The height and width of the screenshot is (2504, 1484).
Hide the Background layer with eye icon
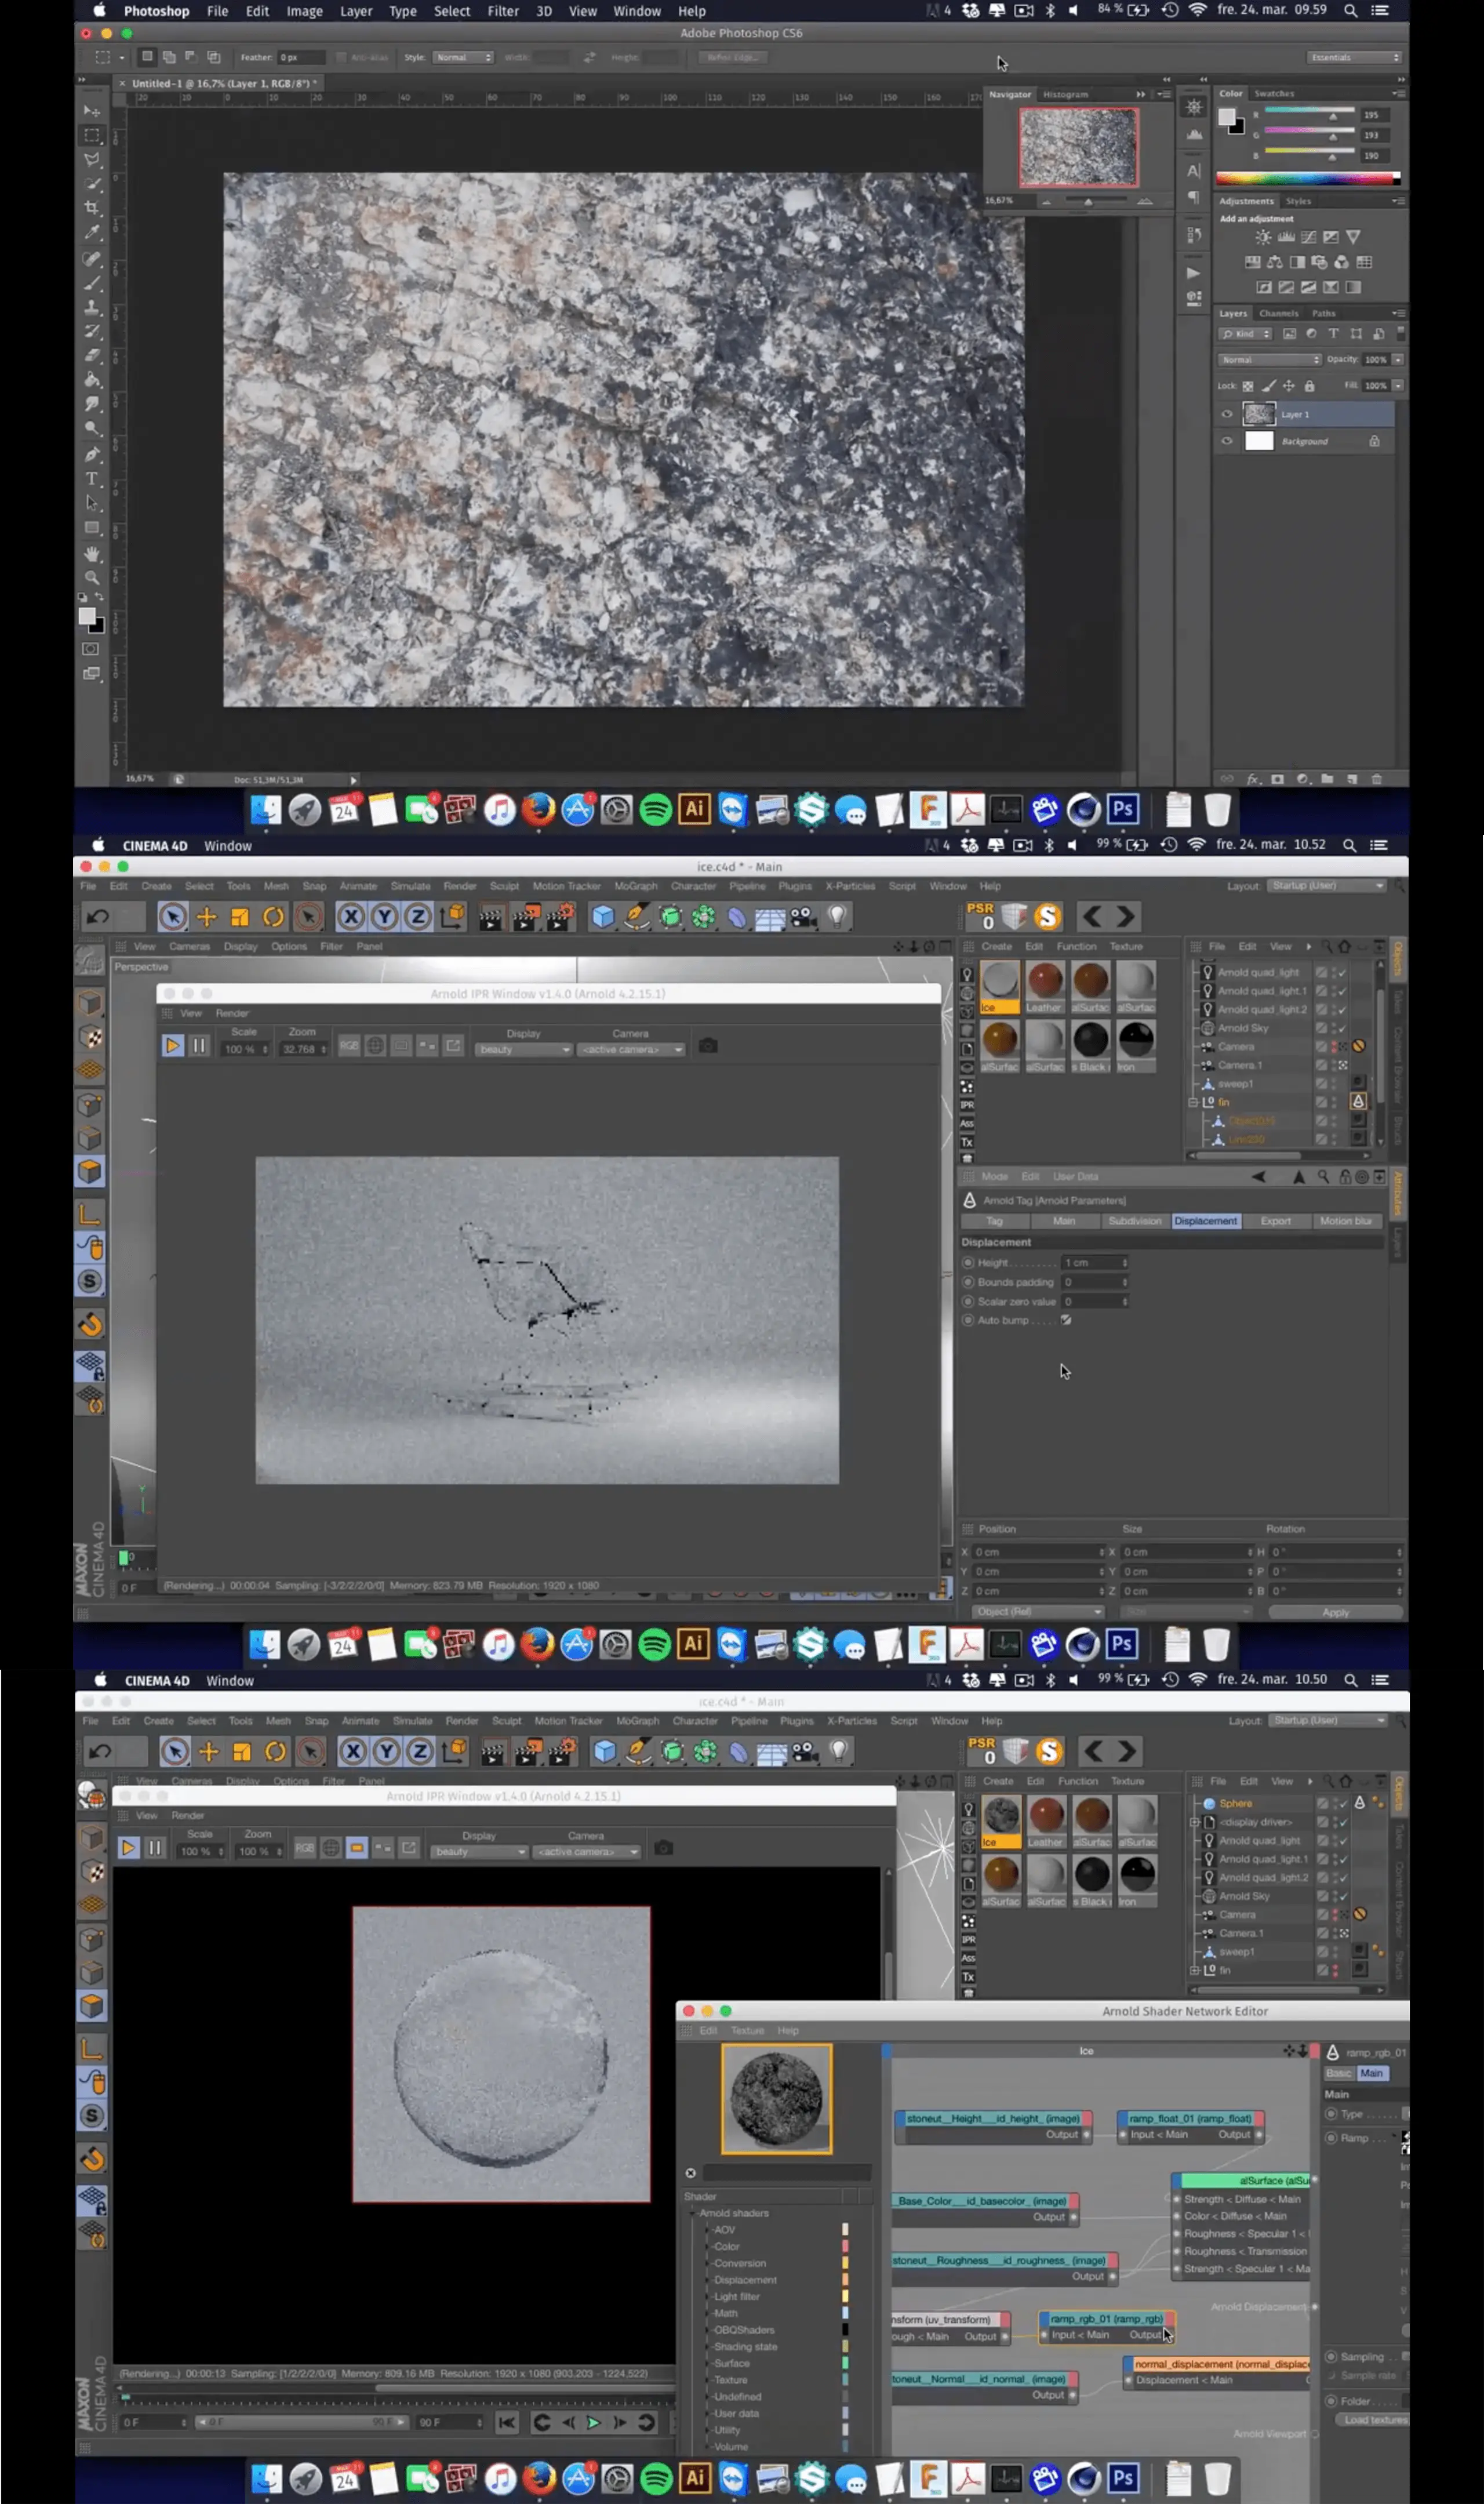coord(1227,441)
